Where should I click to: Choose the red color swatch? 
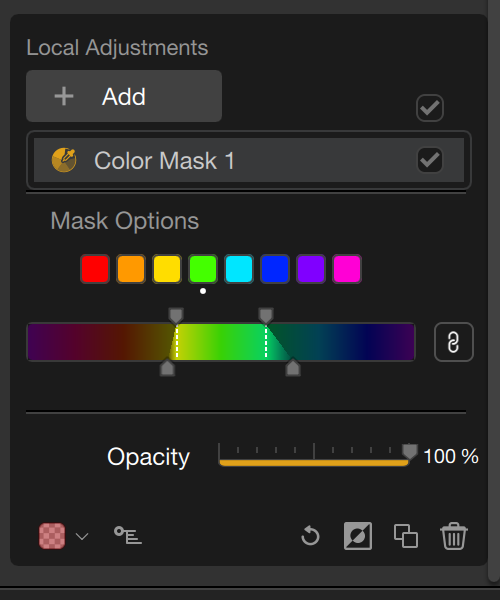pyautogui.click(x=95, y=269)
